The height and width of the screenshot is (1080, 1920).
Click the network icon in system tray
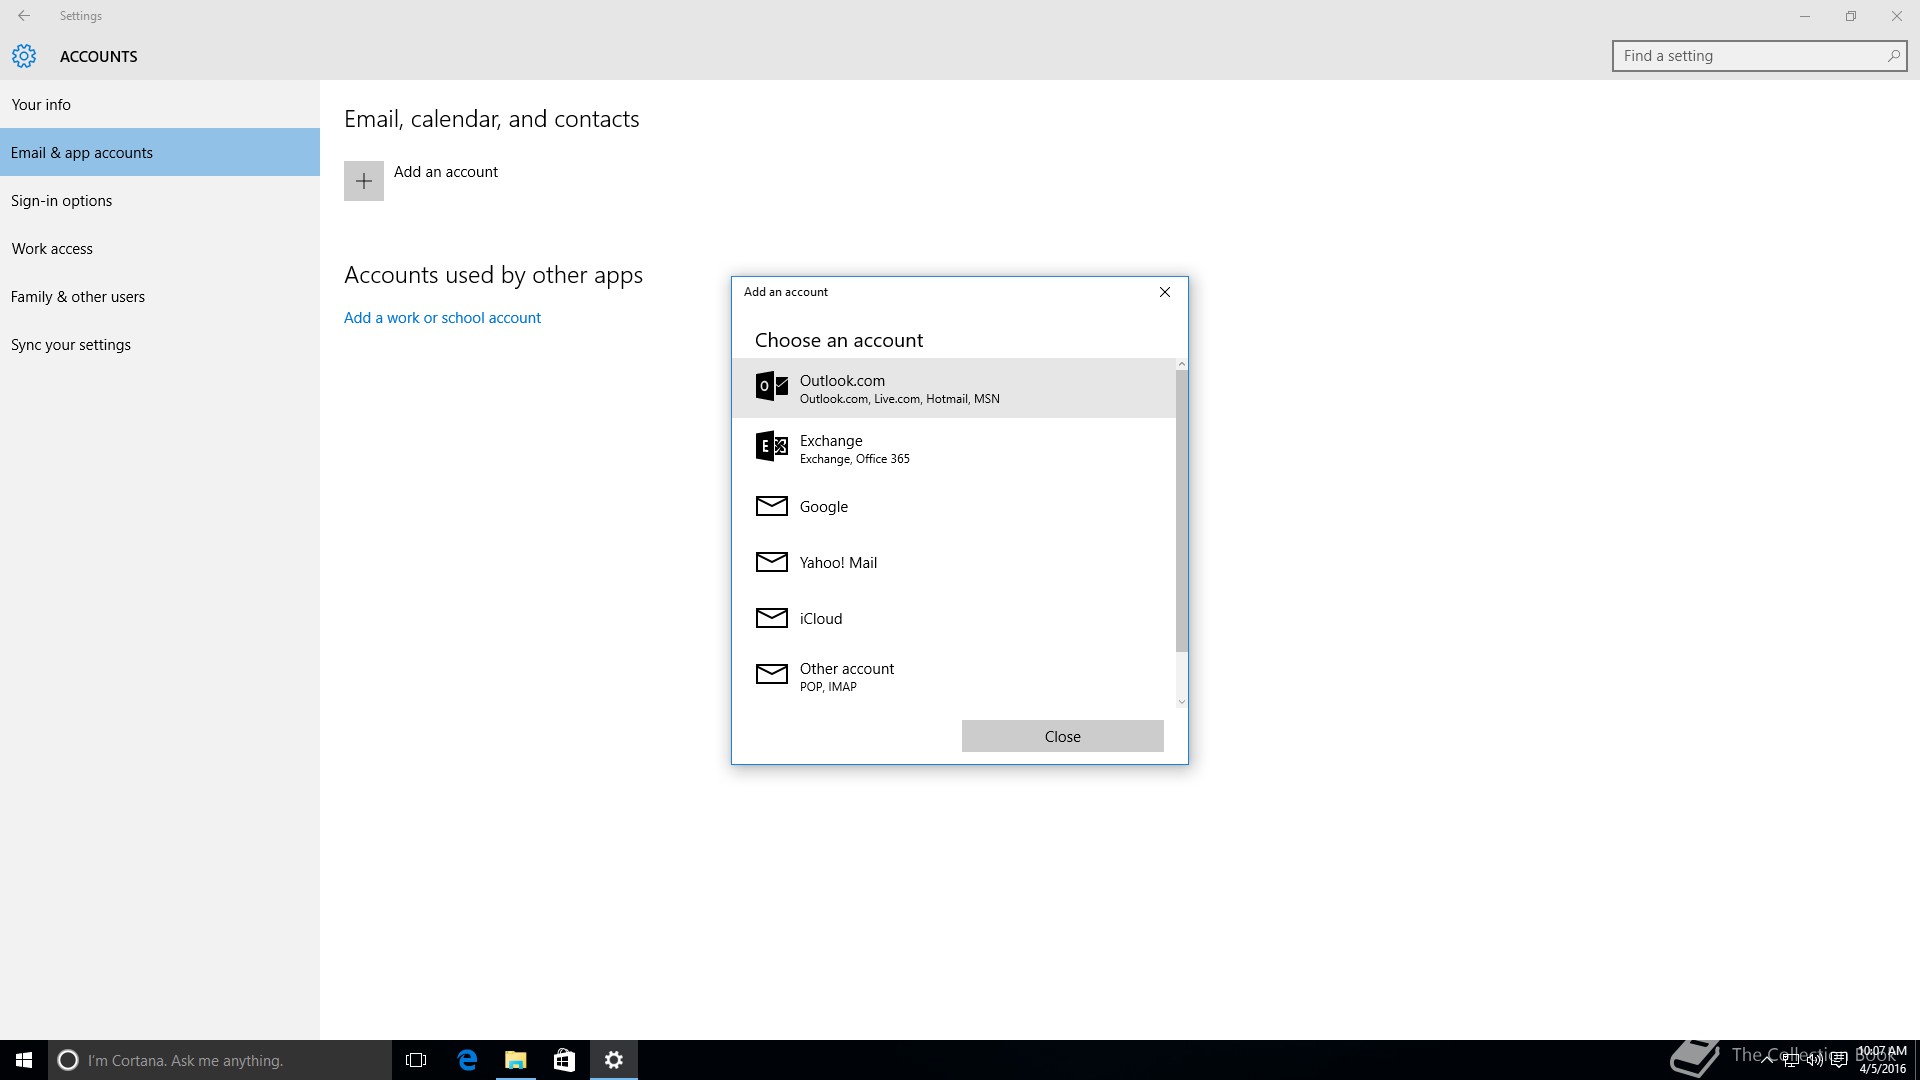tap(1790, 1060)
